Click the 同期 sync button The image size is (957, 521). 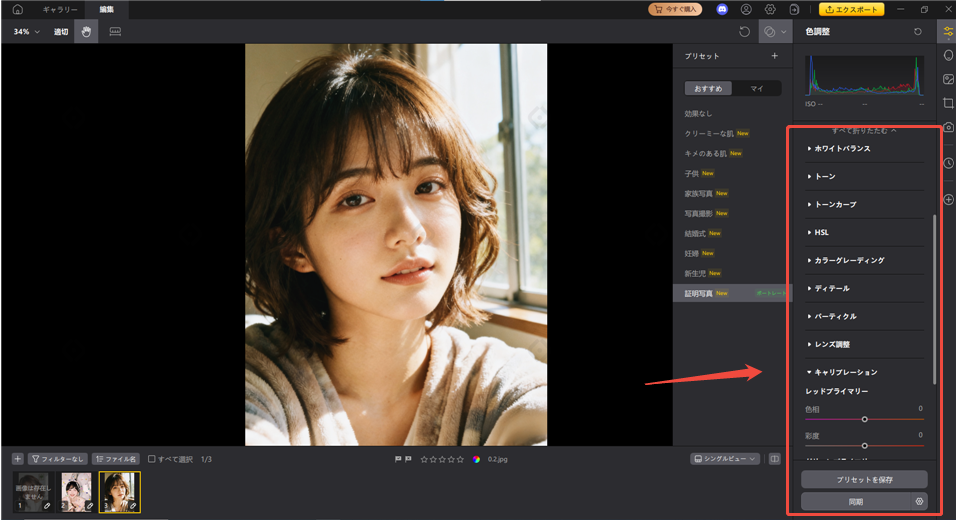[x=856, y=501]
